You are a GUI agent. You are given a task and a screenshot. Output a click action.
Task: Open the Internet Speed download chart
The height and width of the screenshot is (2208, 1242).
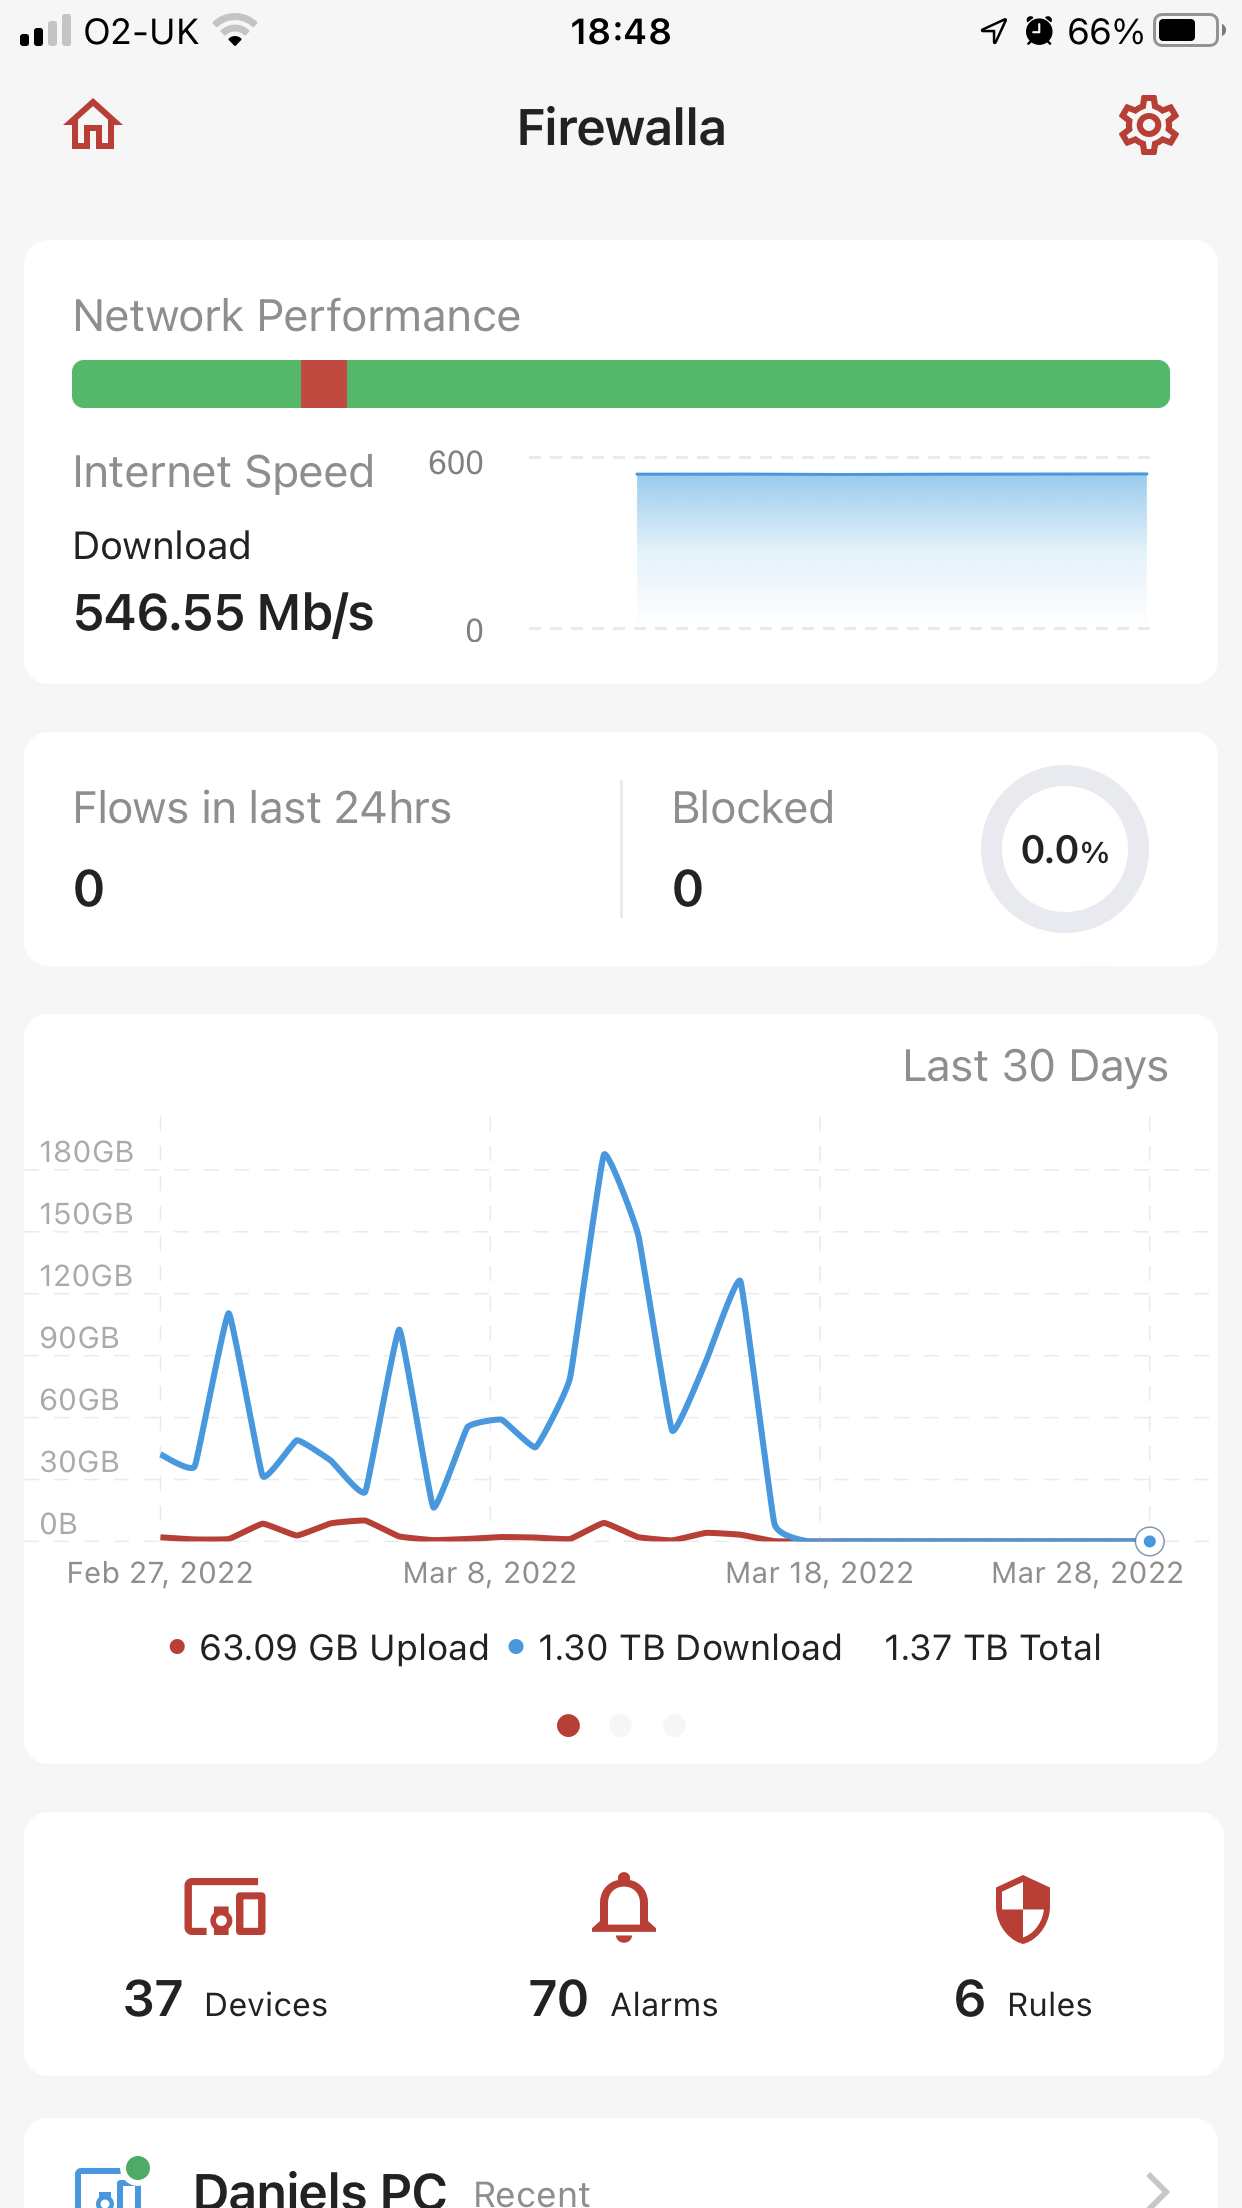point(890,545)
